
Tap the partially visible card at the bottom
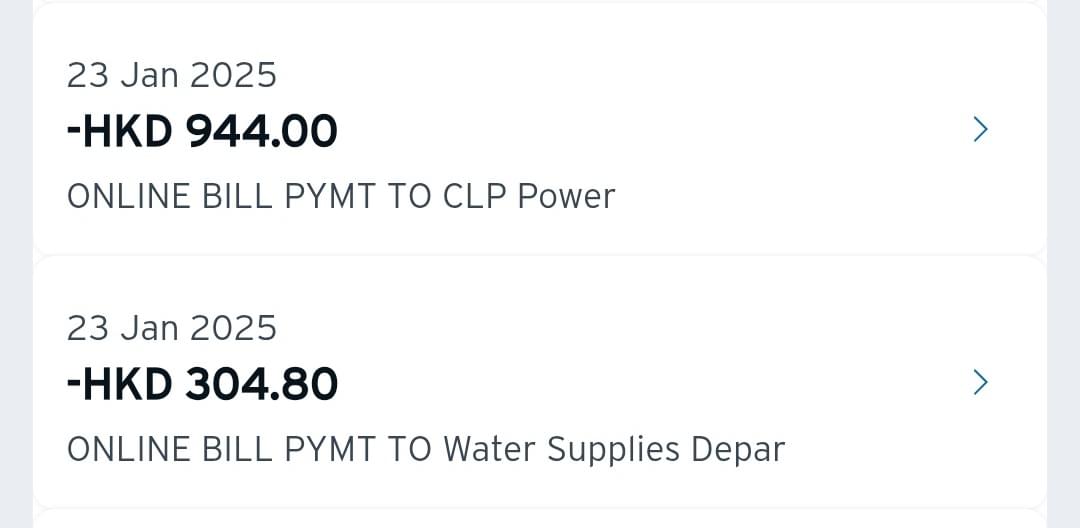[x=540, y=519]
